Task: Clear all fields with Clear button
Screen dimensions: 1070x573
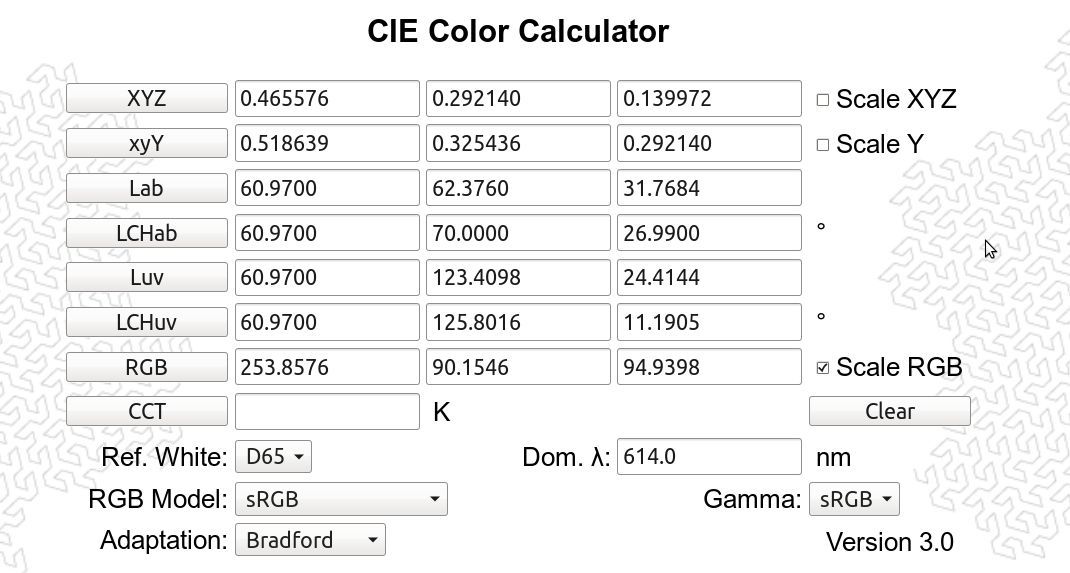Action: pos(890,411)
